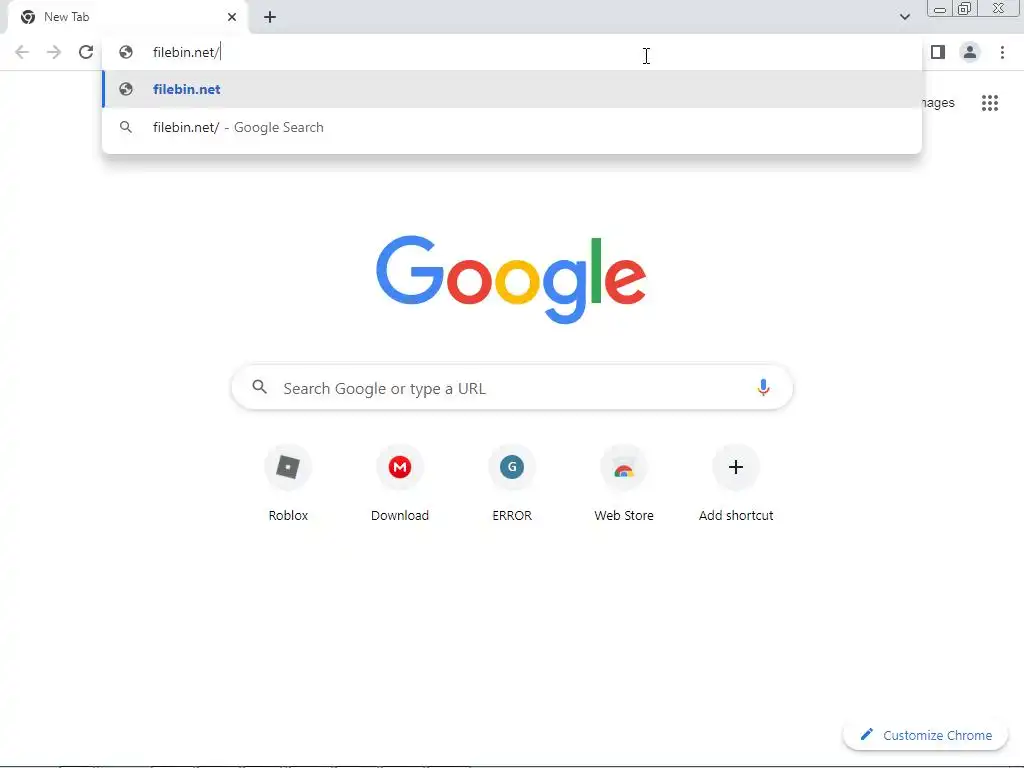Image resolution: width=1024 pixels, height=768 pixels.
Task: Close the Chrome window
Action: [x=999, y=8]
